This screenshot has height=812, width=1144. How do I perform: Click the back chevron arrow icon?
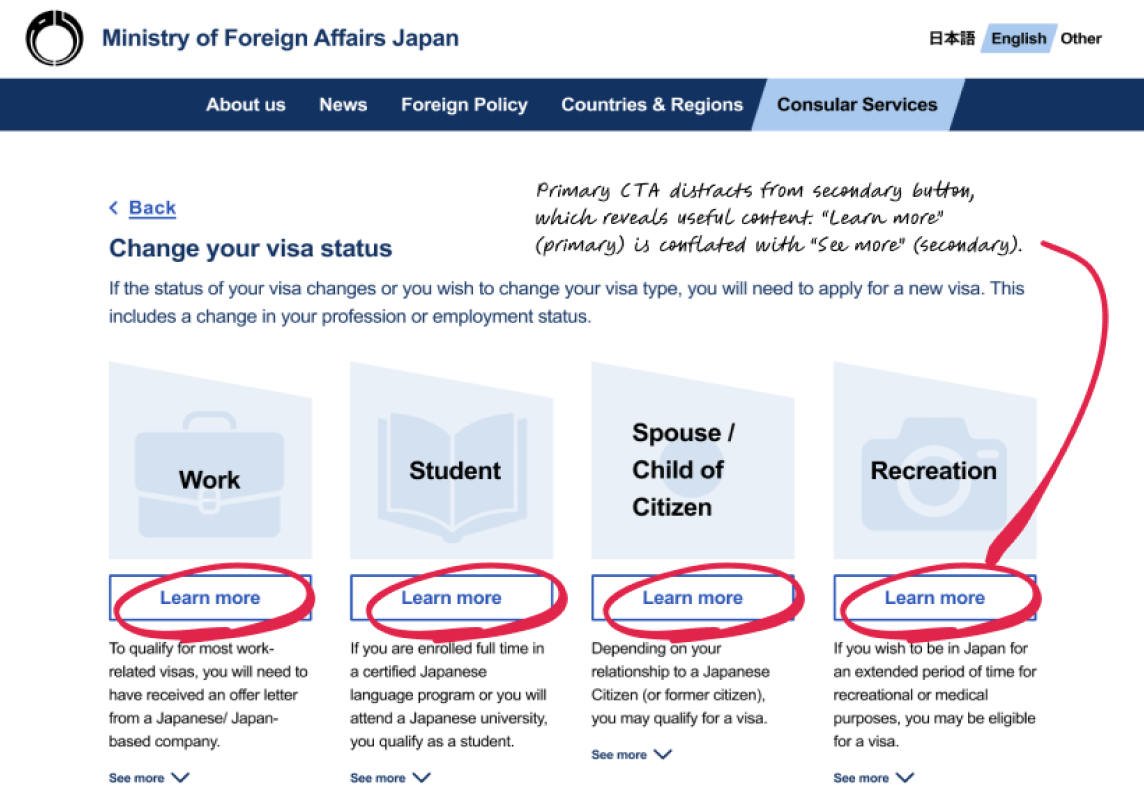pyautogui.click(x=114, y=208)
